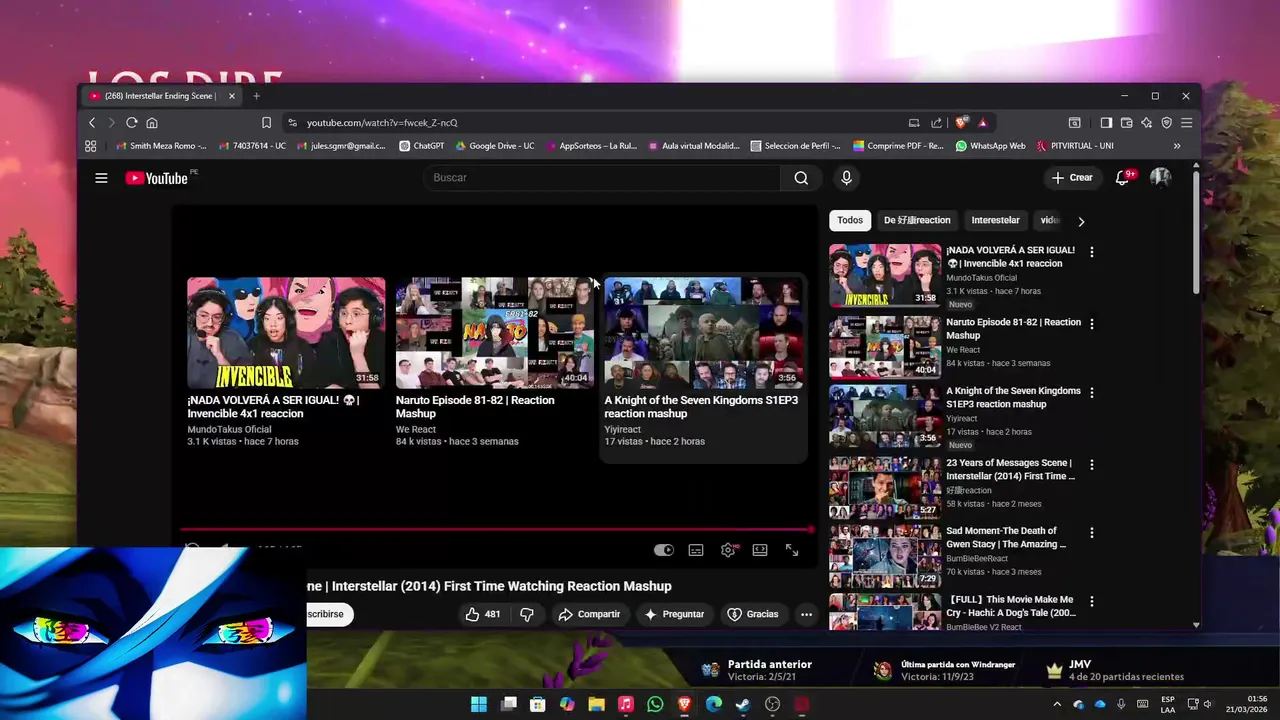Viewport: 1280px width, 720px height.
Task: Open the WhatsApp Web bookmark
Action: tap(990, 146)
